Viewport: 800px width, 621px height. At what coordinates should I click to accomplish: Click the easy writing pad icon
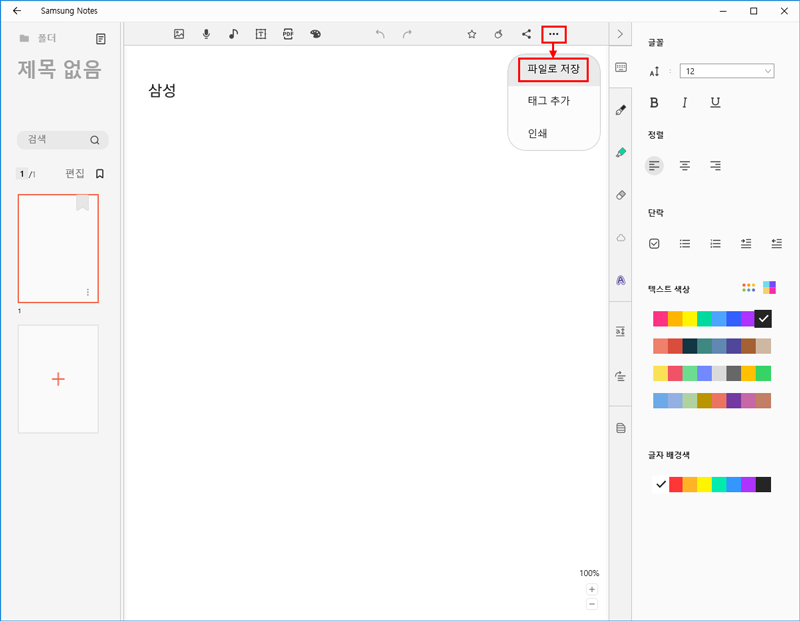(x=620, y=377)
